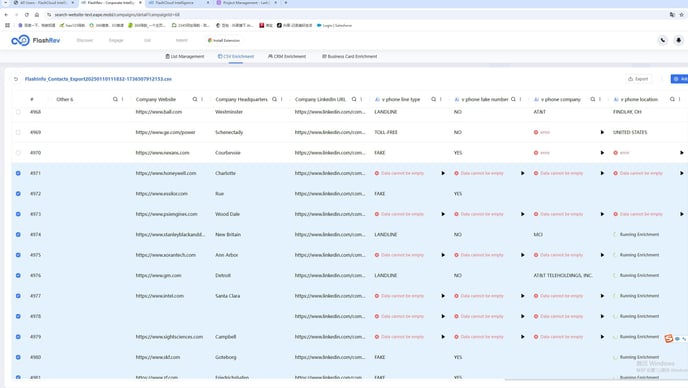Switch to the CSV Enrichment tab
This screenshot has width=688, height=388.
point(236,57)
